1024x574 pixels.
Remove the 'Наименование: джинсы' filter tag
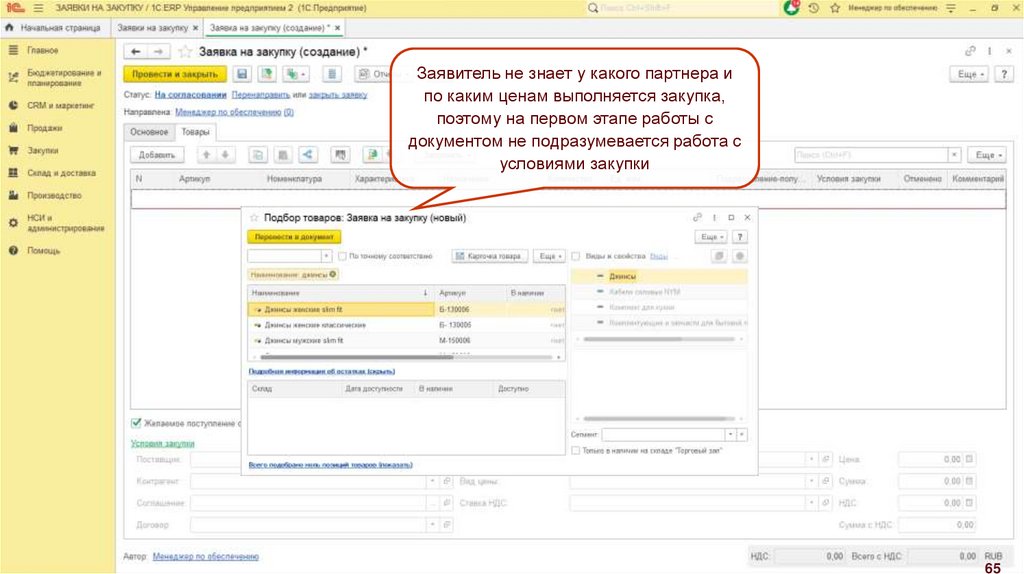pyautogui.click(x=333, y=274)
